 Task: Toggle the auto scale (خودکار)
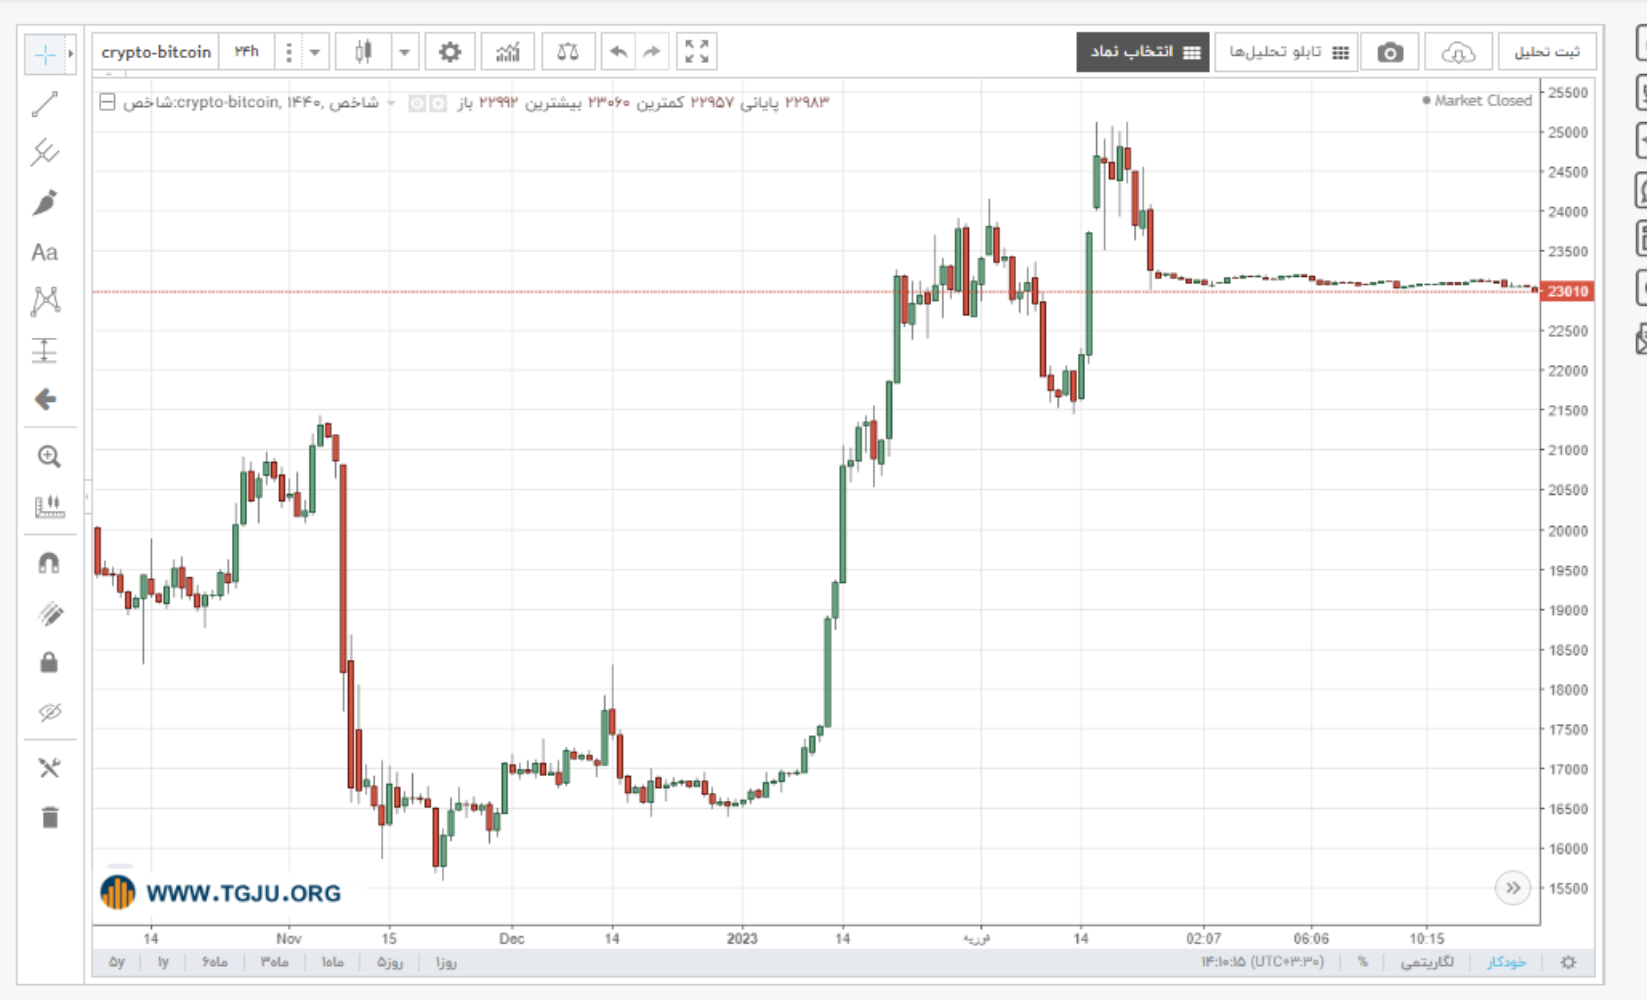point(1506,962)
